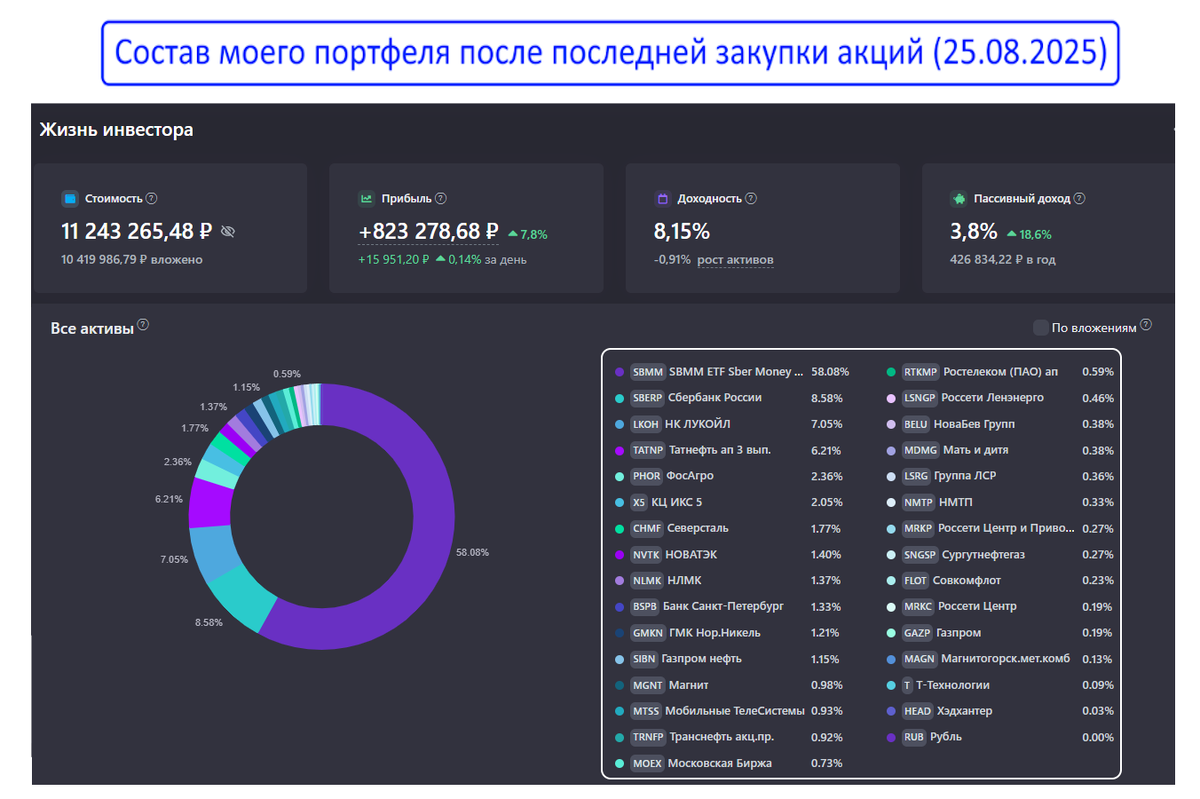Click the help icon next to Все активы

coord(143,325)
